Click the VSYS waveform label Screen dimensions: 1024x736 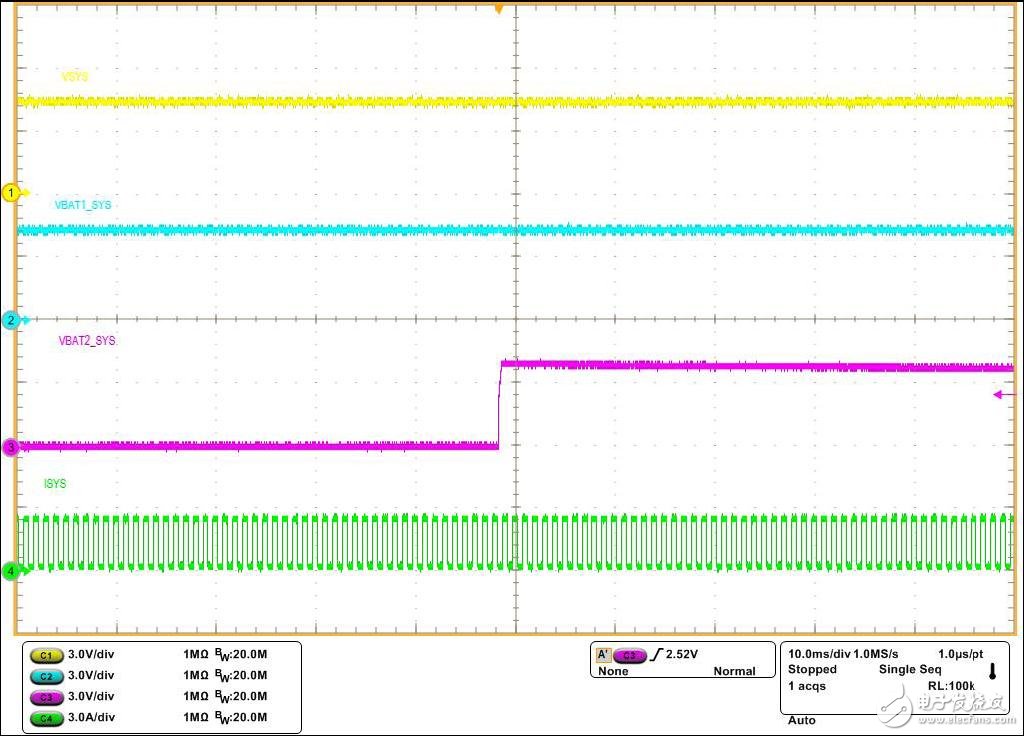[x=76, y=77]
